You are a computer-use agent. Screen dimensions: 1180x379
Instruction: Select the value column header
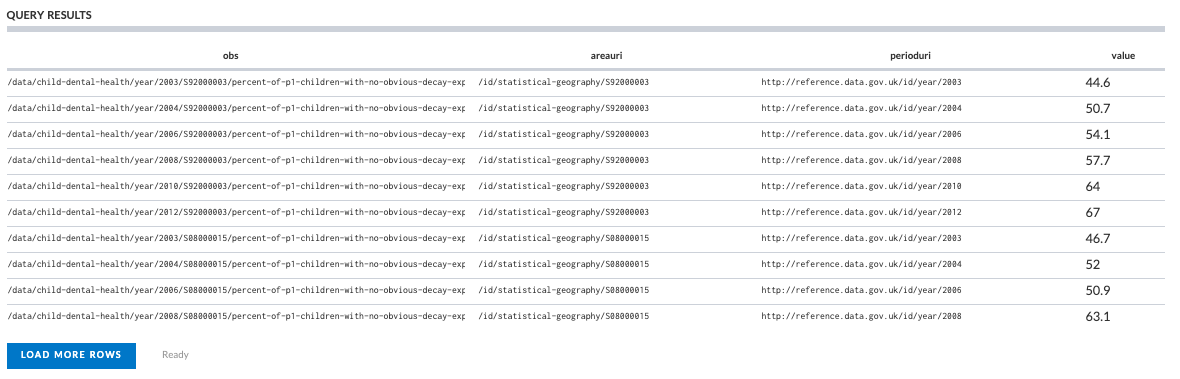click(1123, 56)
